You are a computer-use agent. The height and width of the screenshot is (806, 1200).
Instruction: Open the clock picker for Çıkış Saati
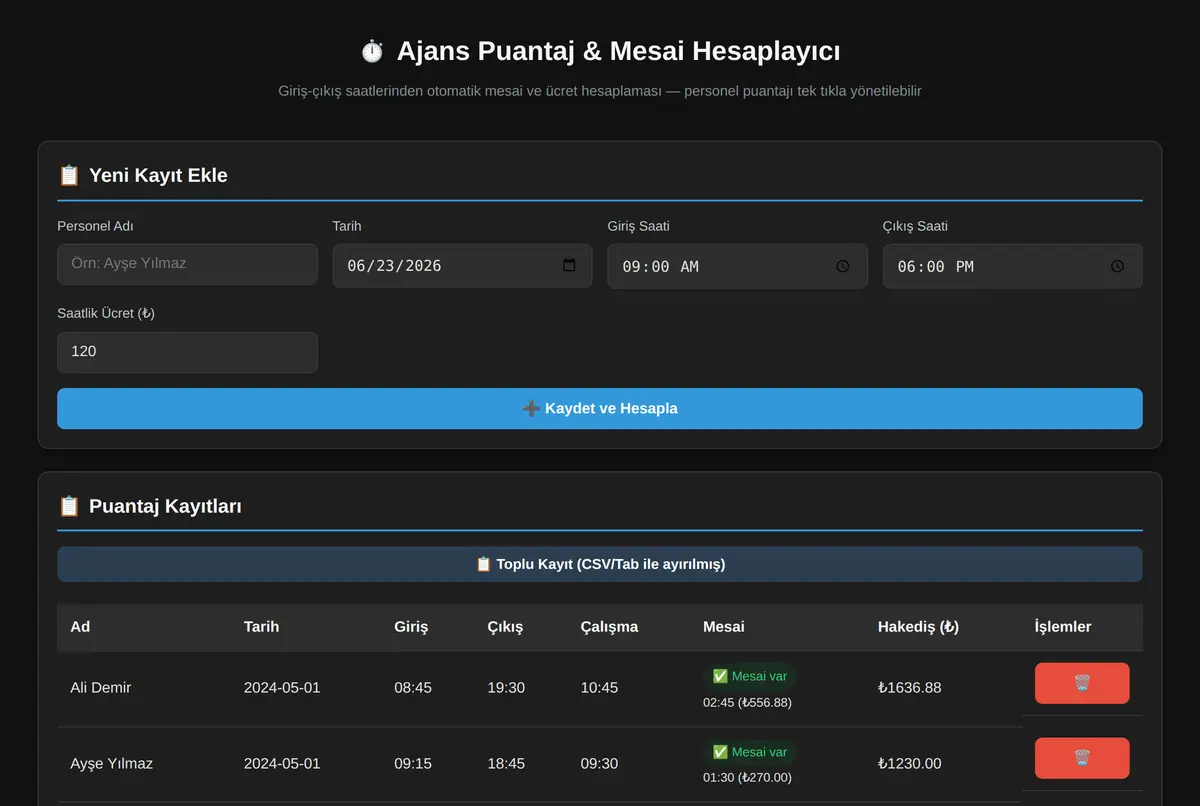[1118, 266]
